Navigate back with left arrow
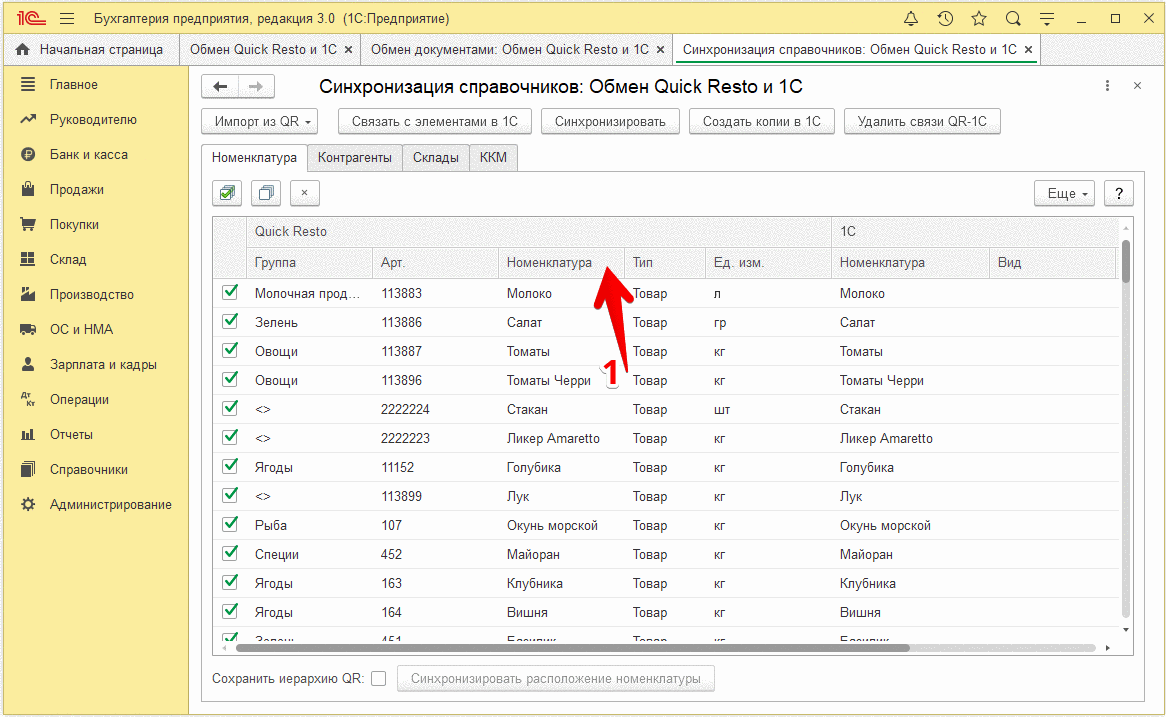 [220, 86]
